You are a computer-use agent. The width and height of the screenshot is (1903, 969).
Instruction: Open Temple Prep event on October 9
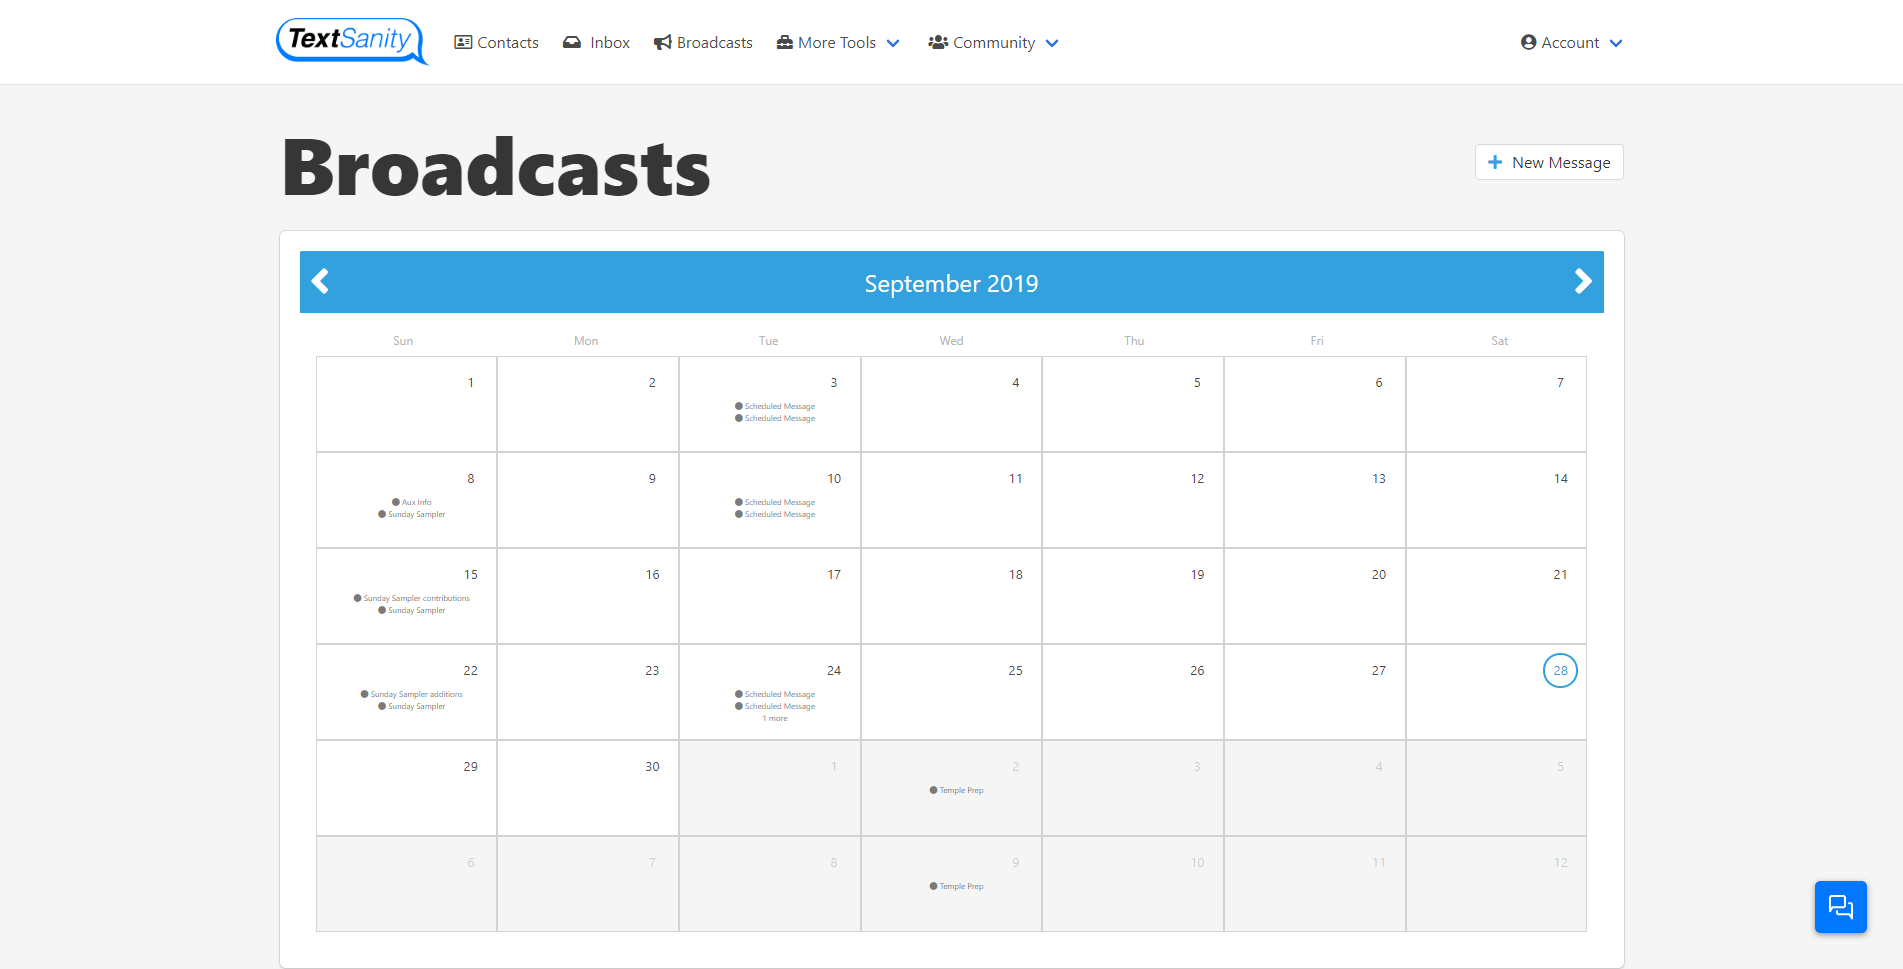957,886
